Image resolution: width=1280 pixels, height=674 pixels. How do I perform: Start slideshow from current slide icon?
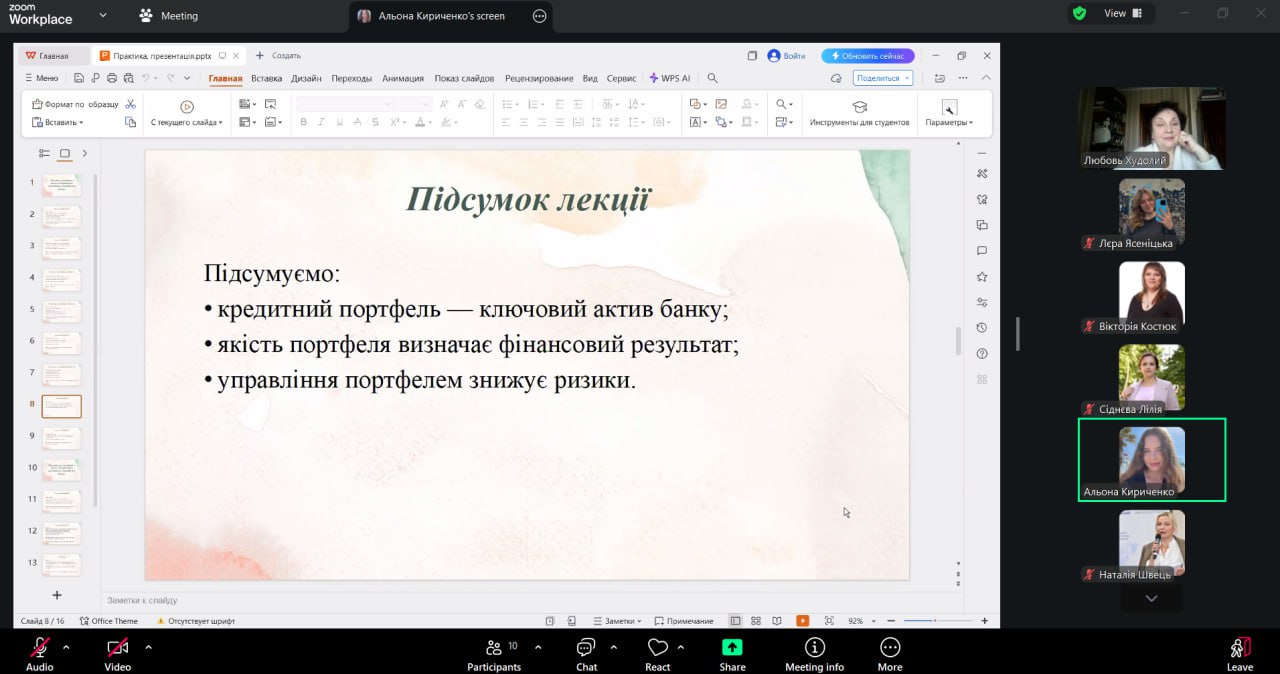(186, 107)
